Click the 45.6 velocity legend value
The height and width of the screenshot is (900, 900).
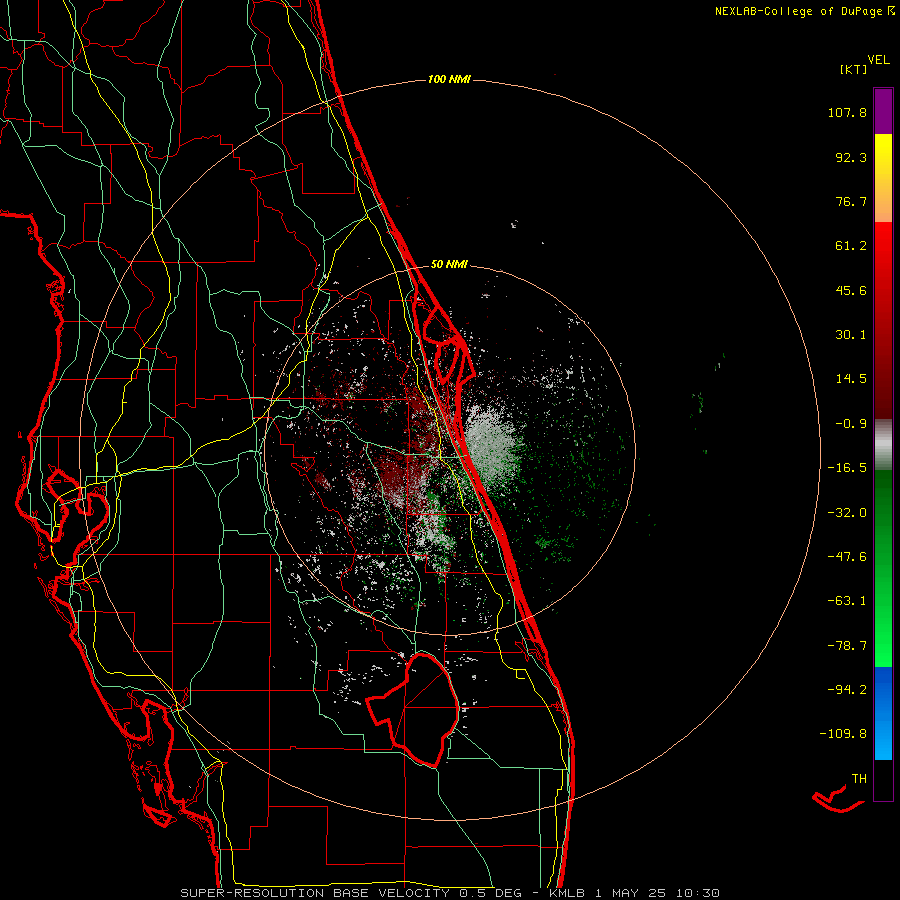click(851, 290)
